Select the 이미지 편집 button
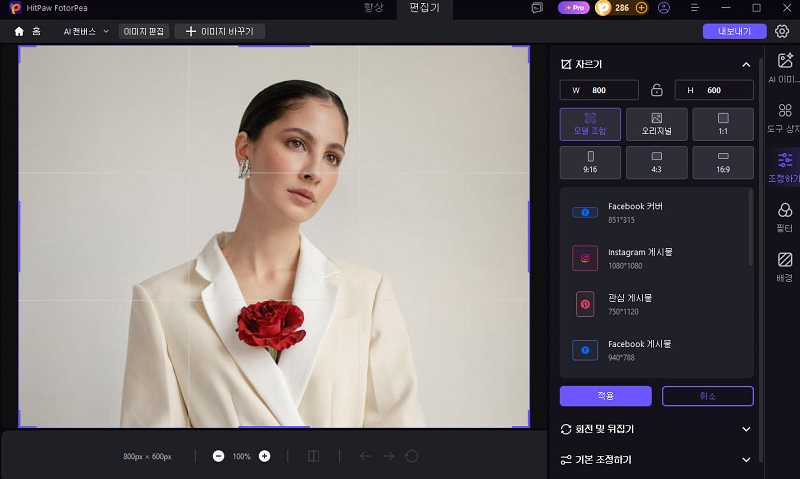 coord(144,32)
